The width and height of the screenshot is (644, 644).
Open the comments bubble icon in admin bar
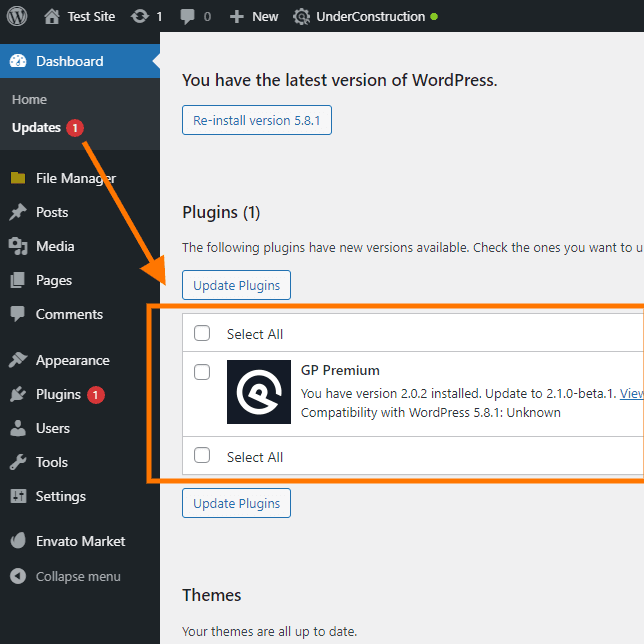[187, 16]
